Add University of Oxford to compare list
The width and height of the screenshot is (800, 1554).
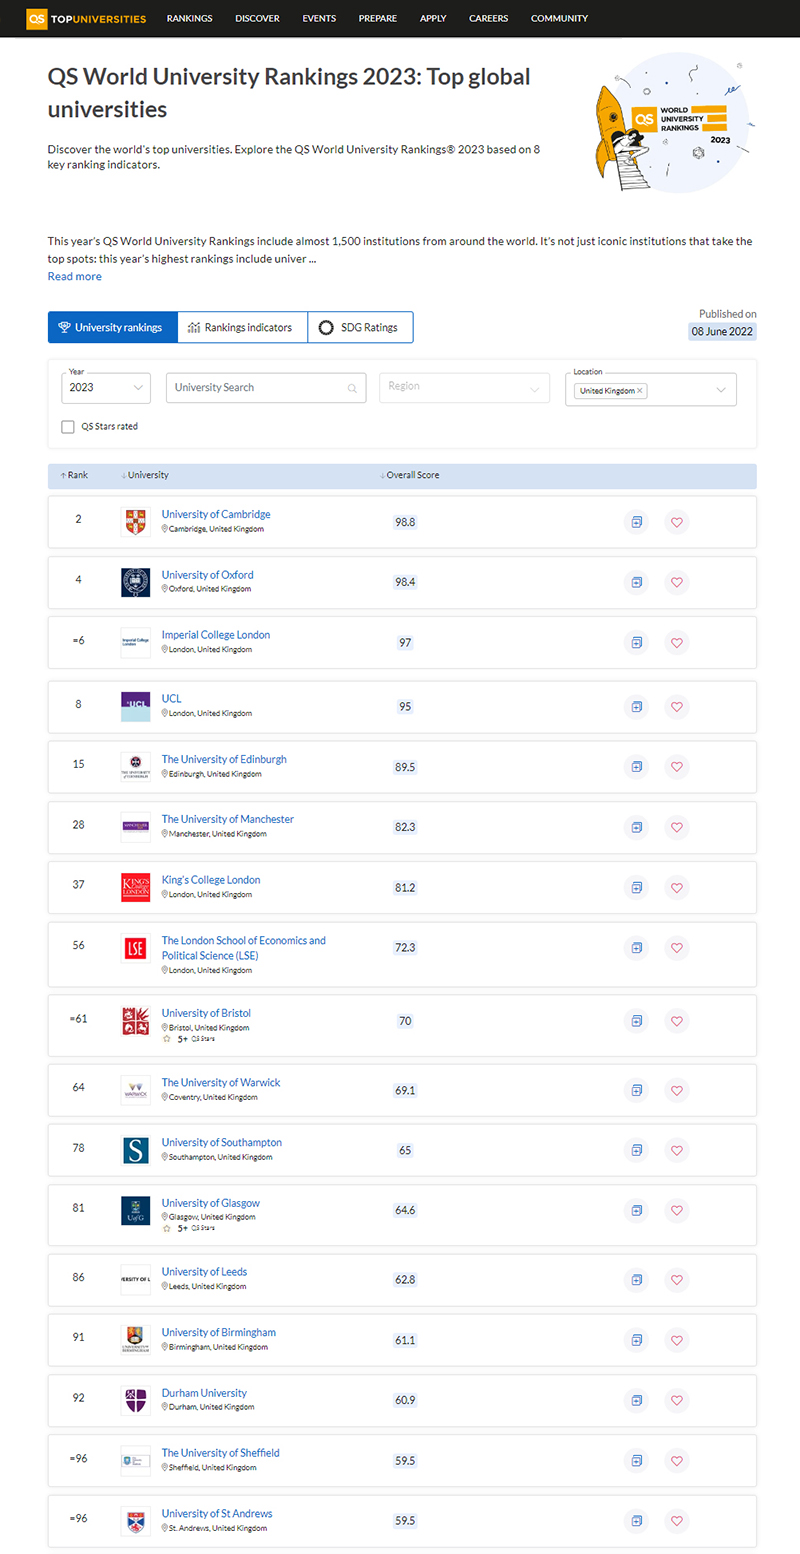coord(636,582)
